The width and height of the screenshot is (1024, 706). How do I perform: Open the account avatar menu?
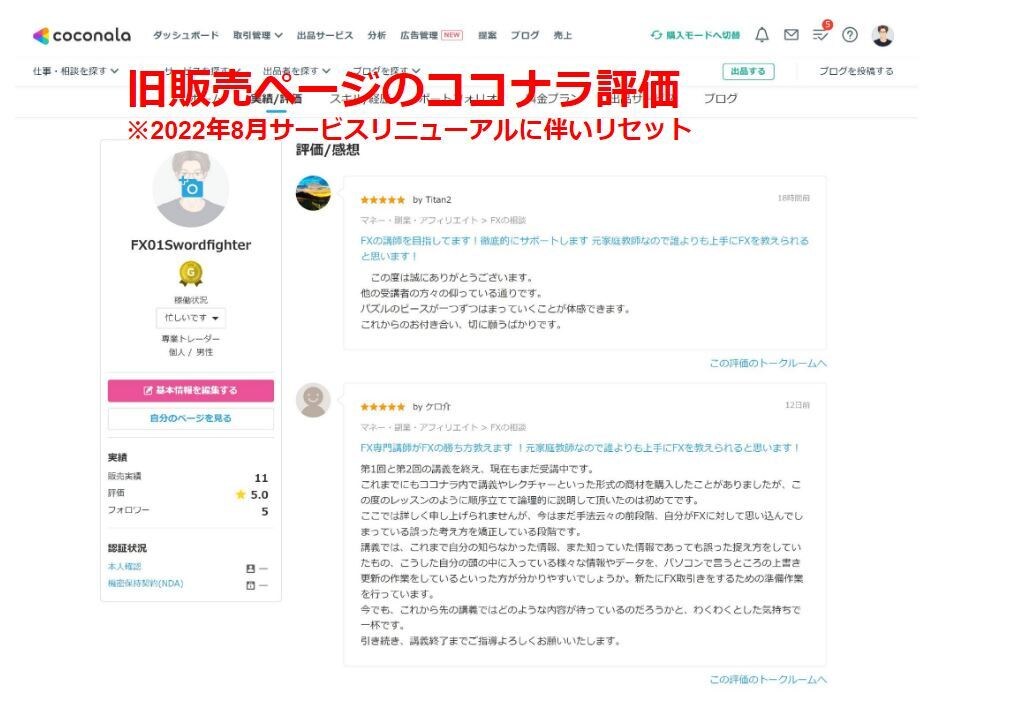click(x=882, y=35)
